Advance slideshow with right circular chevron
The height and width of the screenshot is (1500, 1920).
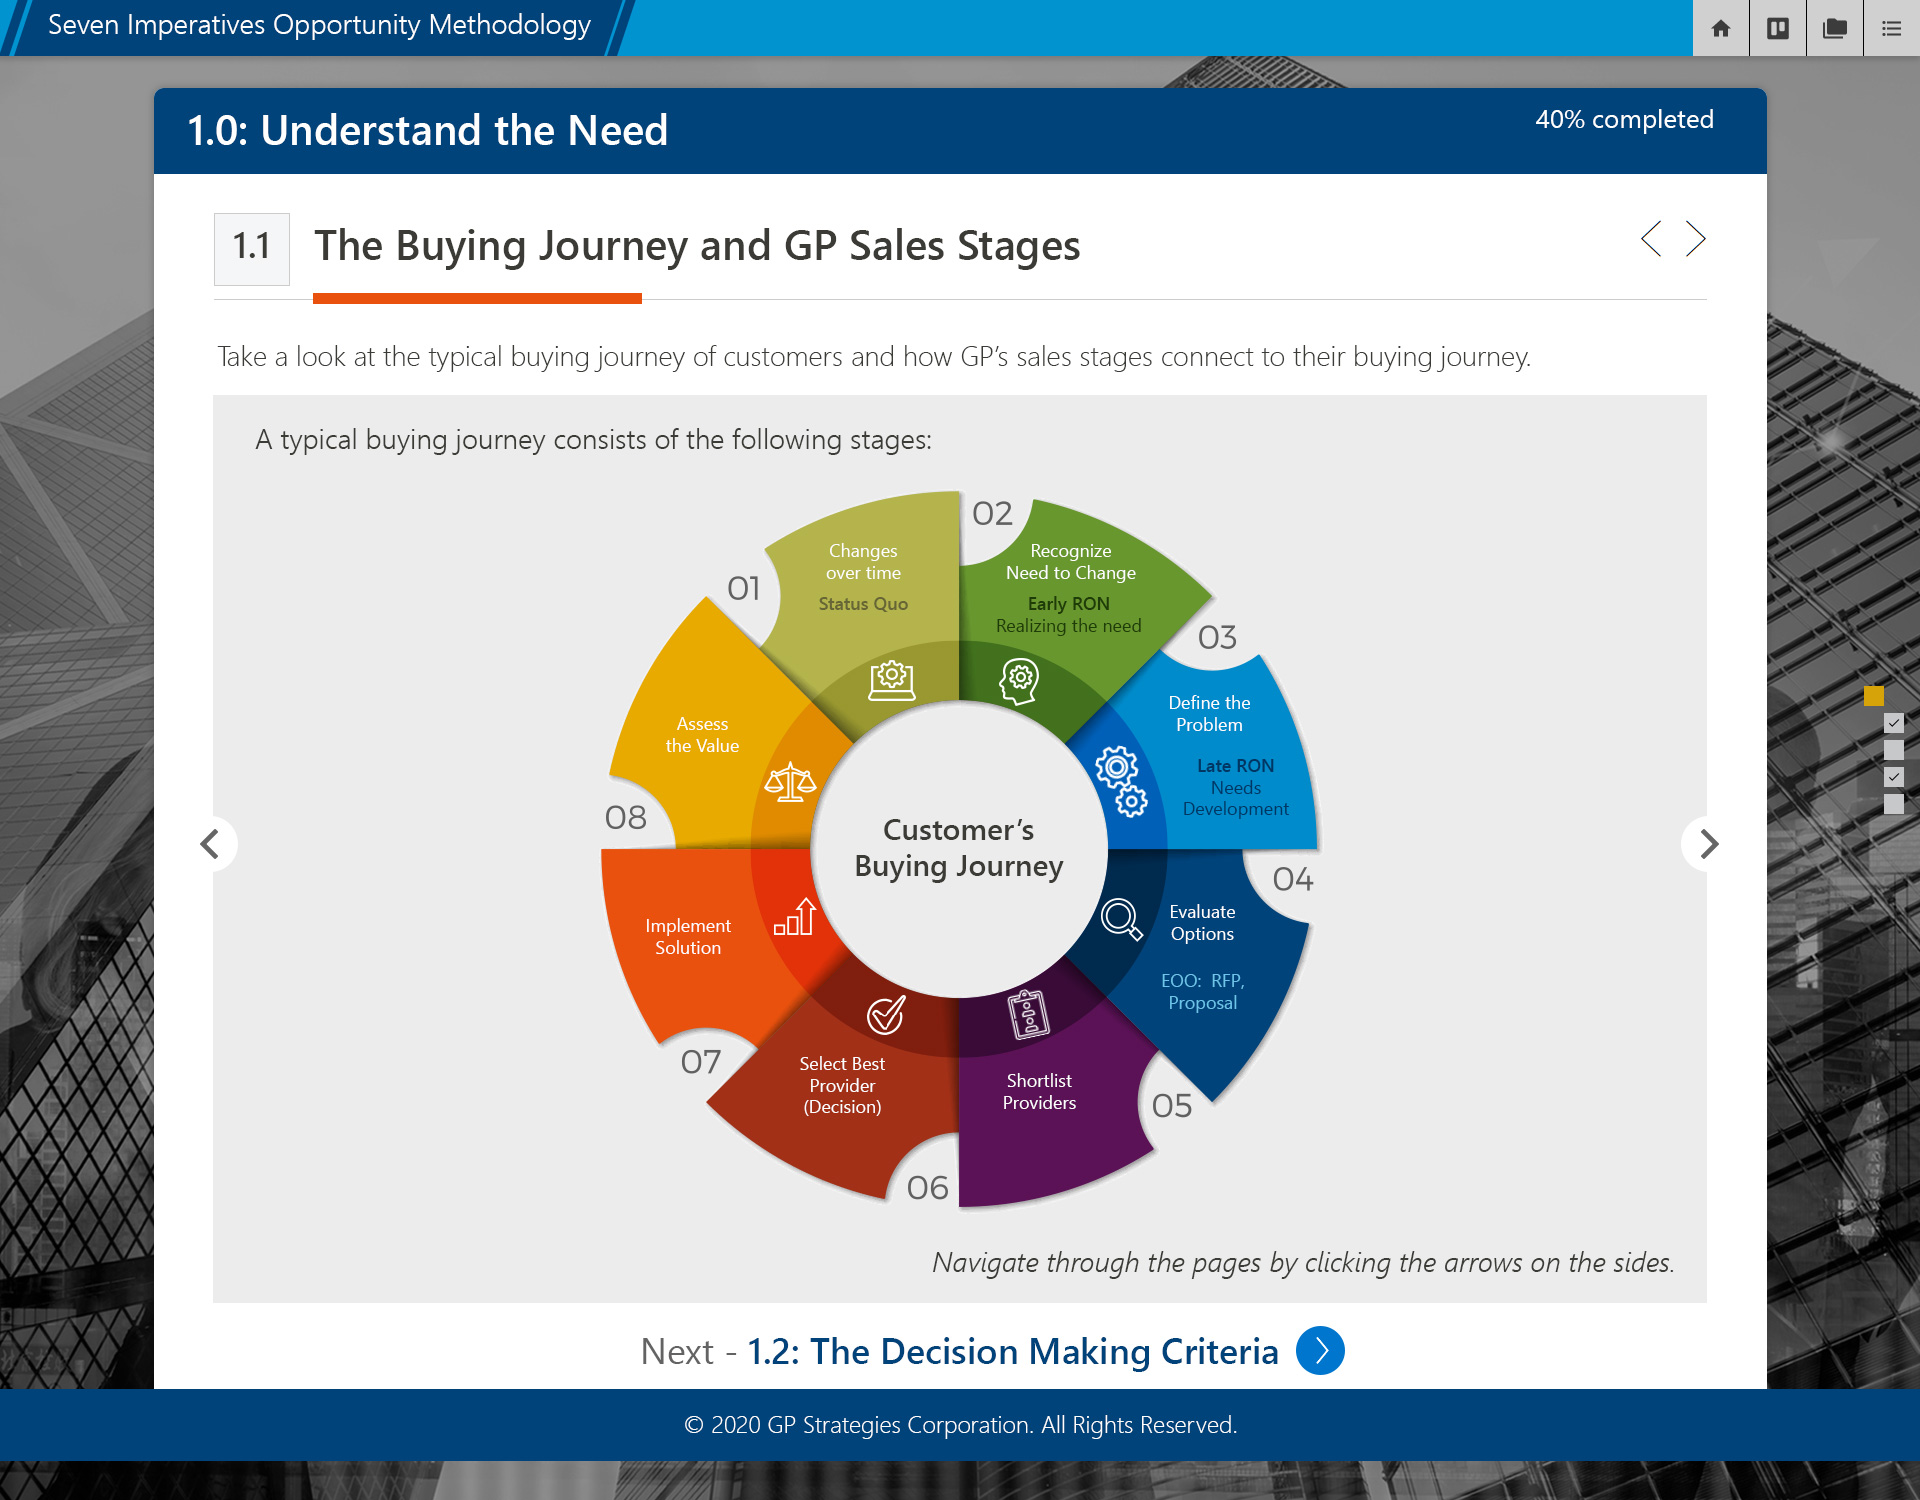[1708, 844]
